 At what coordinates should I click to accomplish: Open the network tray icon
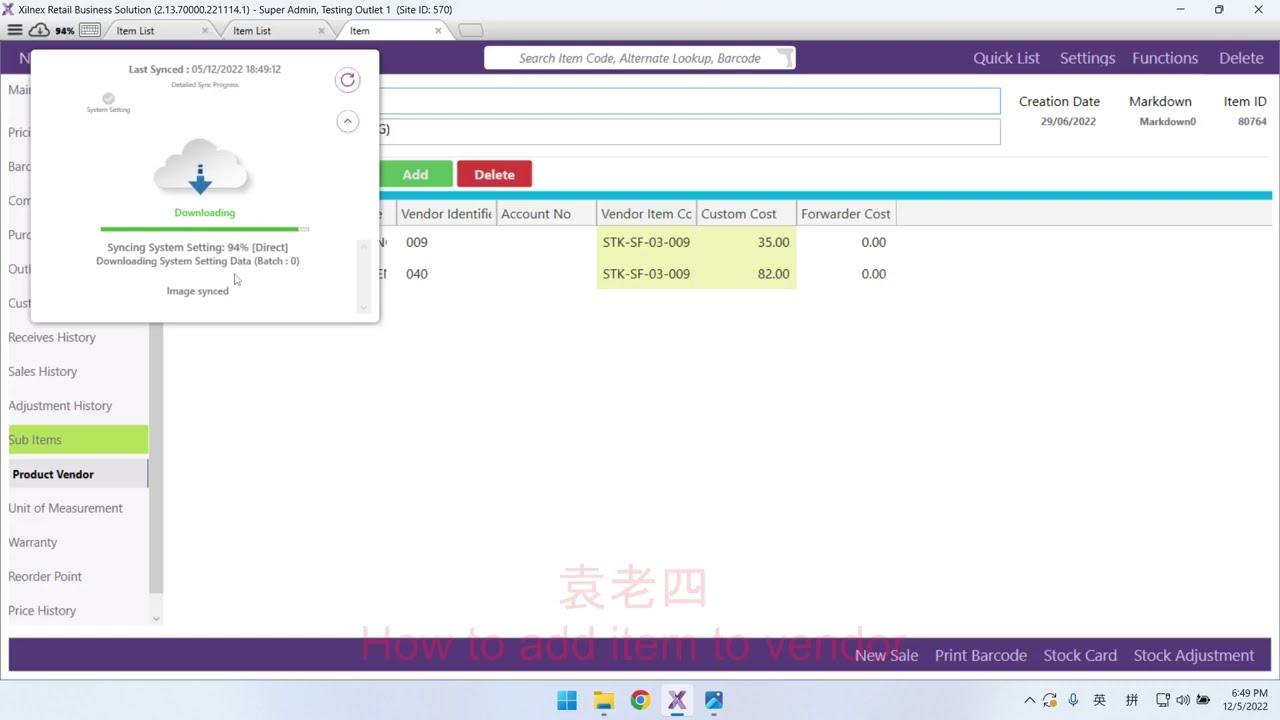tap(1163, 700)
